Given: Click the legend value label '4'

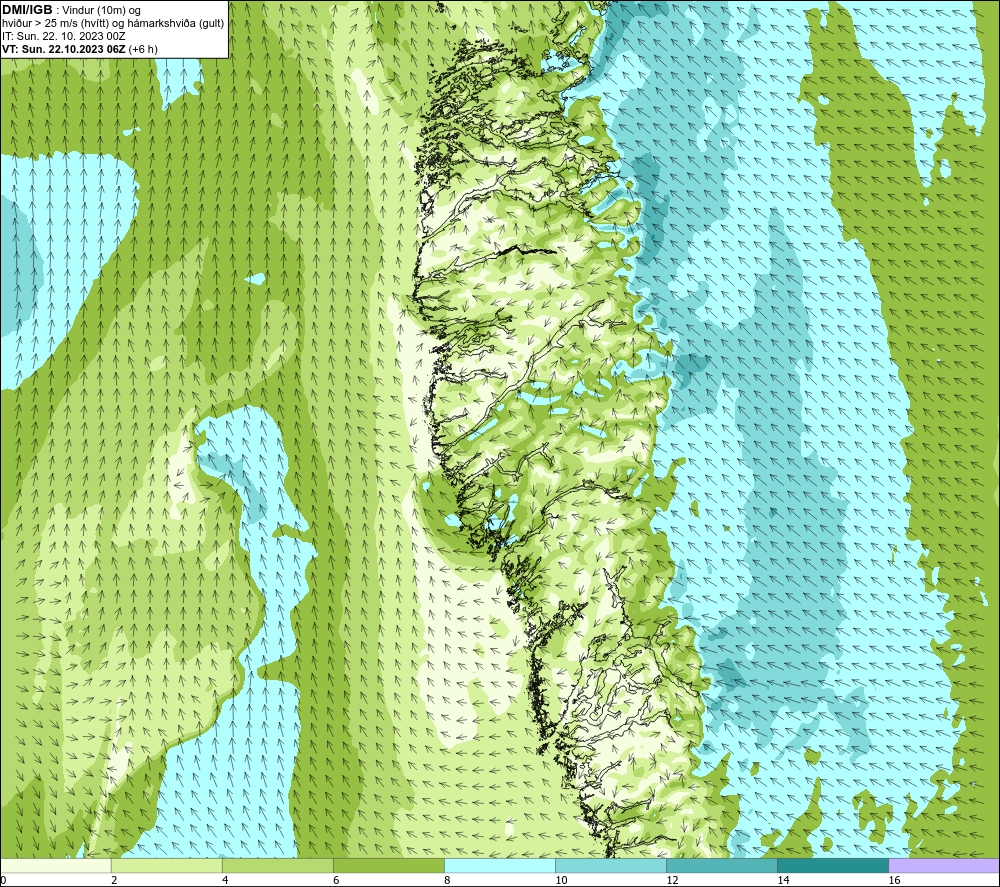Looking at the screenshot, I should click(x=225, y=881).
